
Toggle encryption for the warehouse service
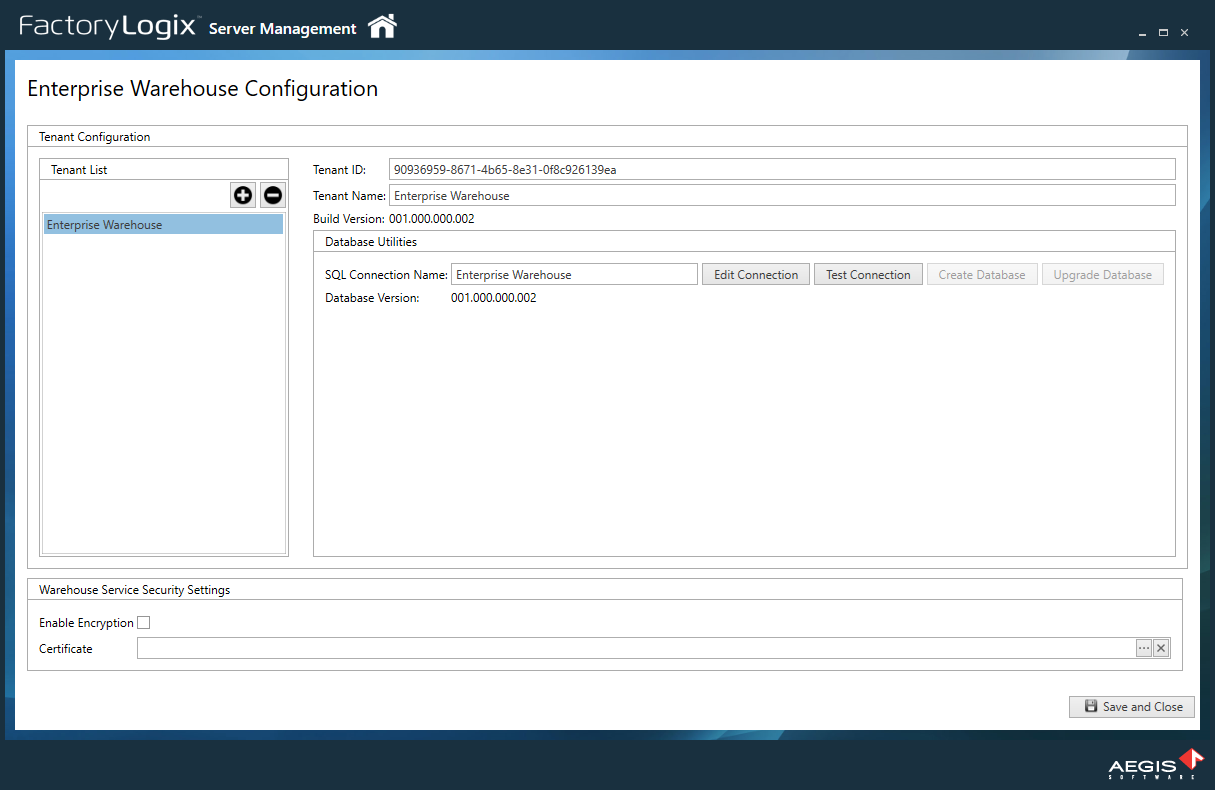(x=143, y=622)
